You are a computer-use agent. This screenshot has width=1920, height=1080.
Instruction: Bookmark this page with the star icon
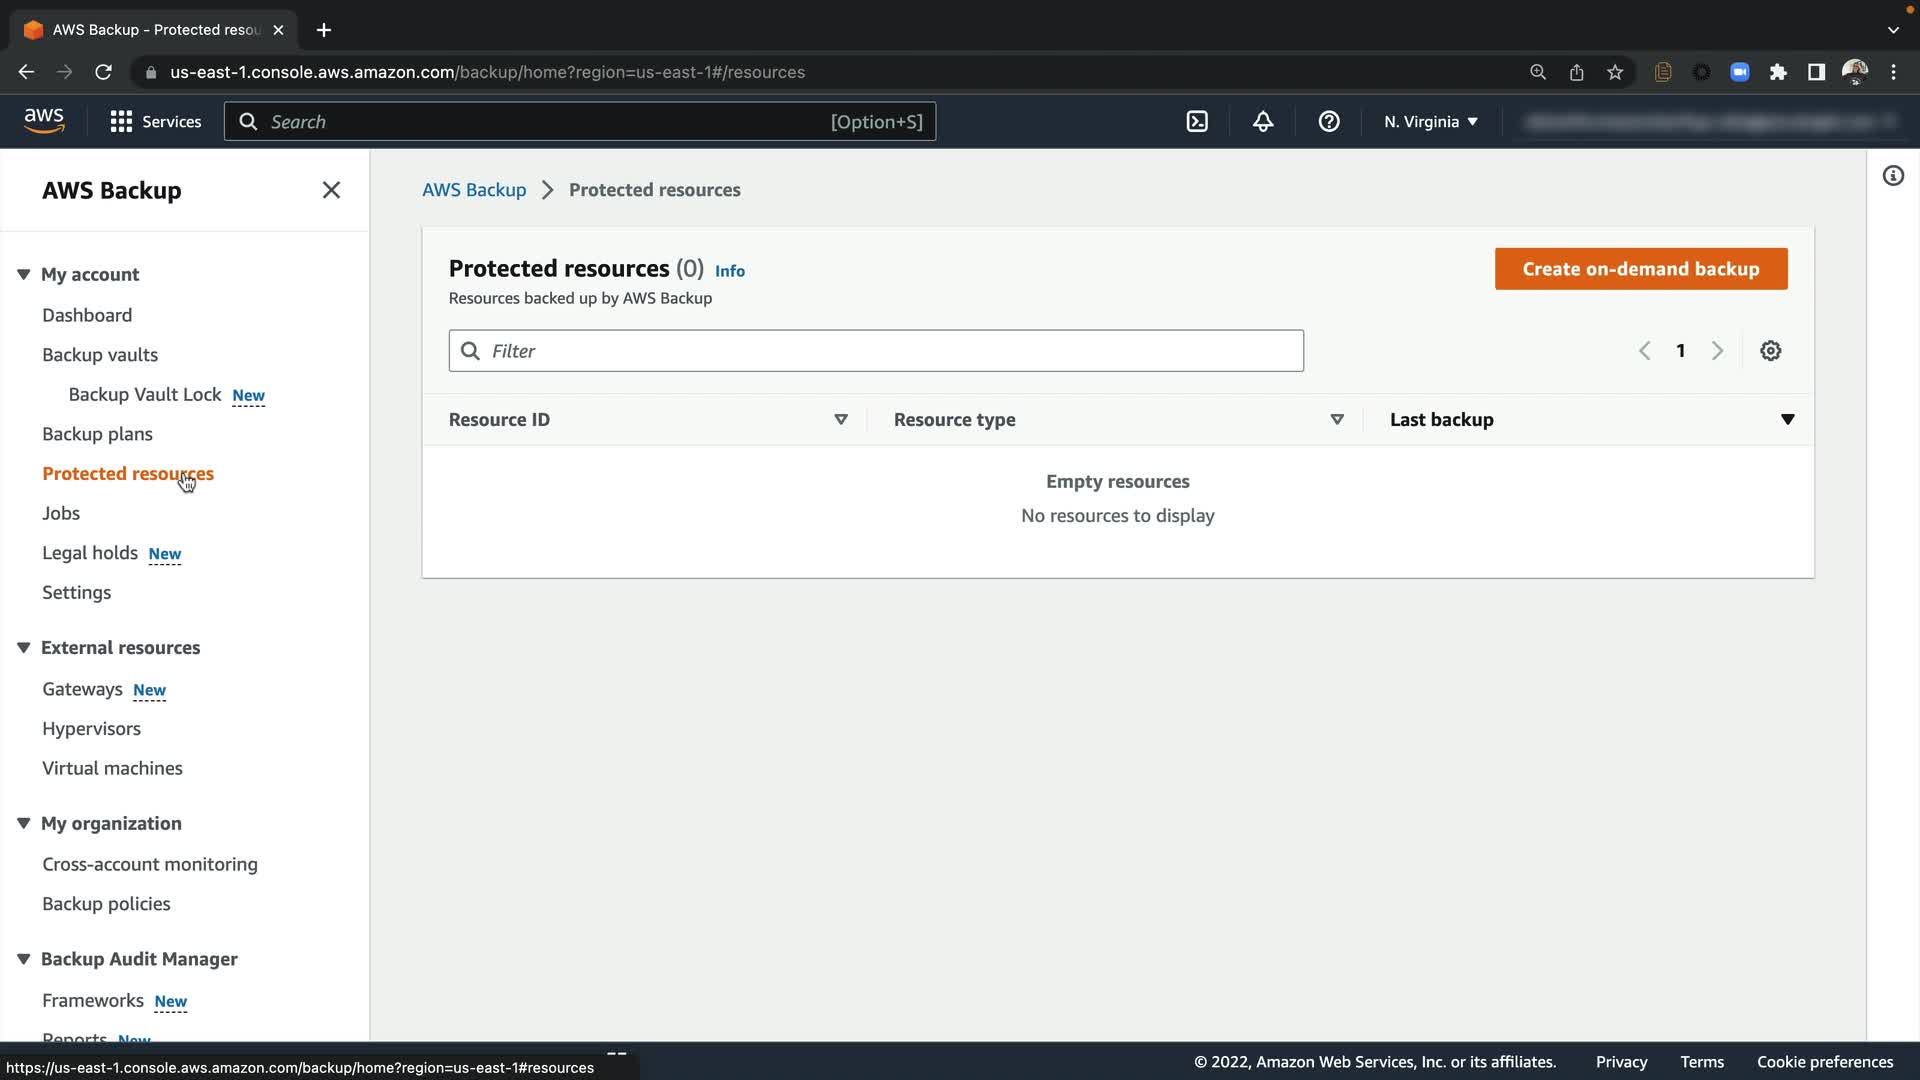1615,72
